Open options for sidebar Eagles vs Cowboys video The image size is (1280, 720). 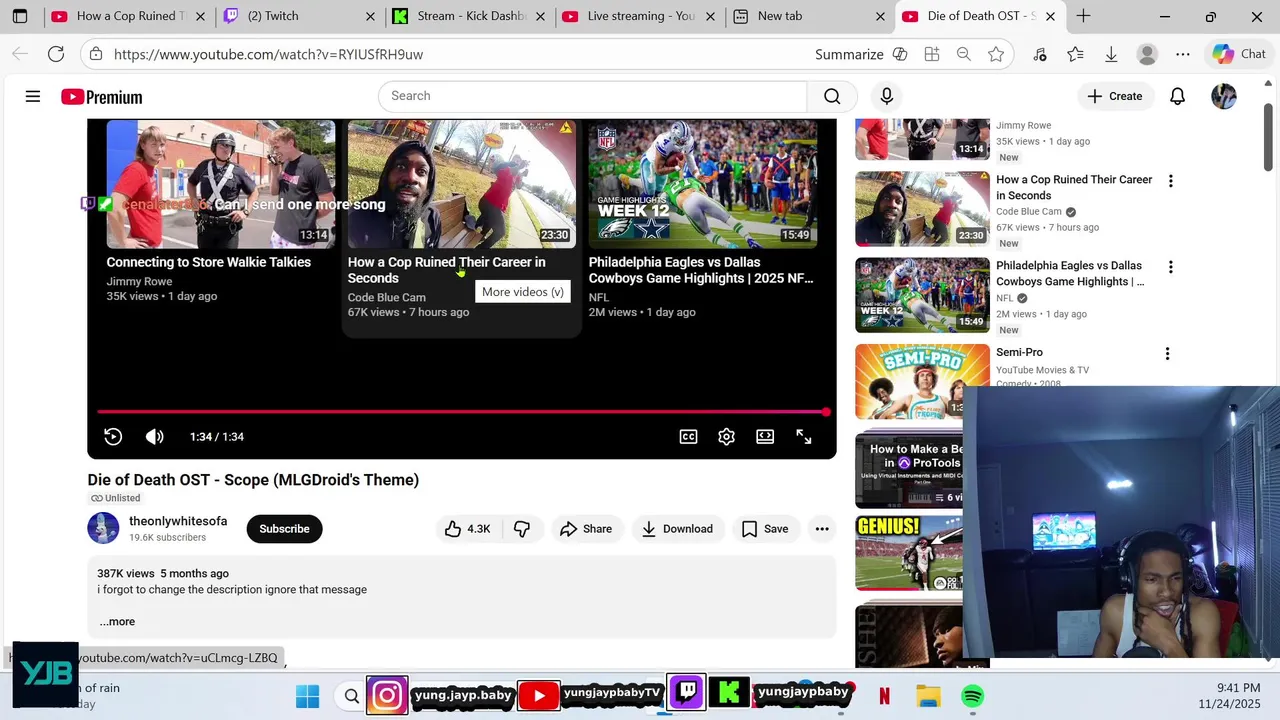[1170, 267]
